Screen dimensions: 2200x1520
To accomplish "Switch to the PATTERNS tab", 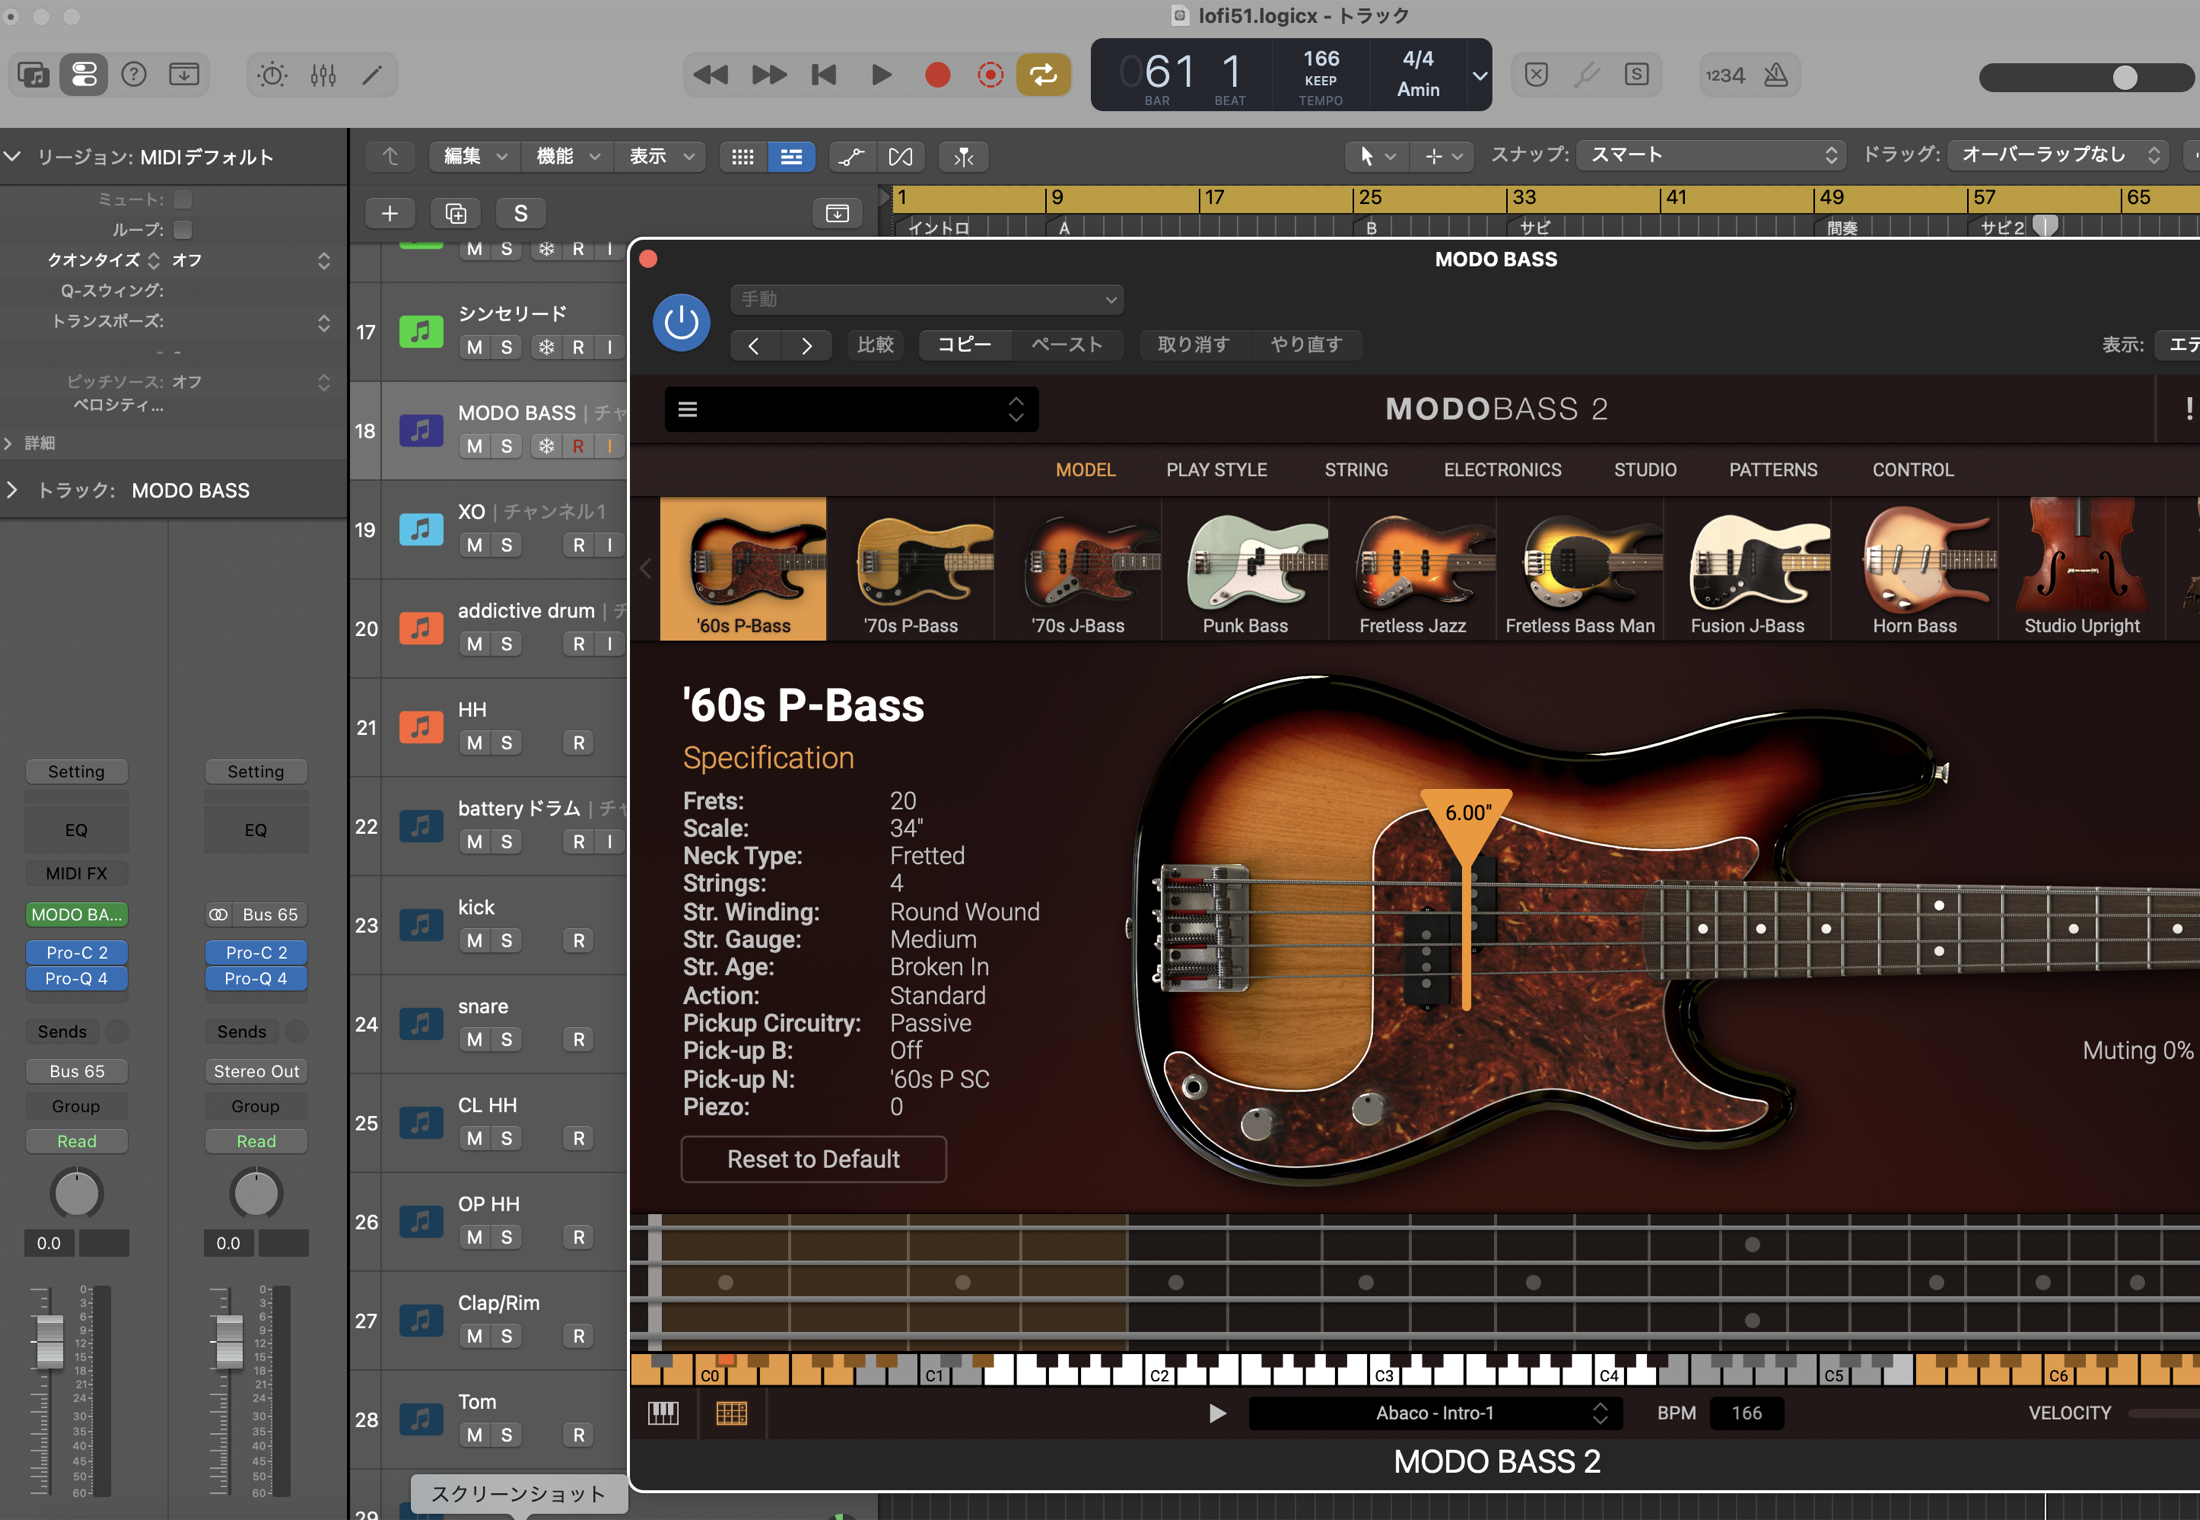I will pos(1773,470).
